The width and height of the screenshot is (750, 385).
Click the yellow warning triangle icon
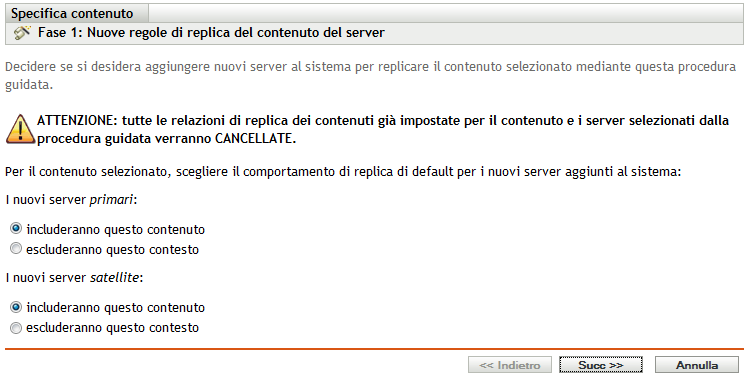pyautogui.click(x=20, y=130)
